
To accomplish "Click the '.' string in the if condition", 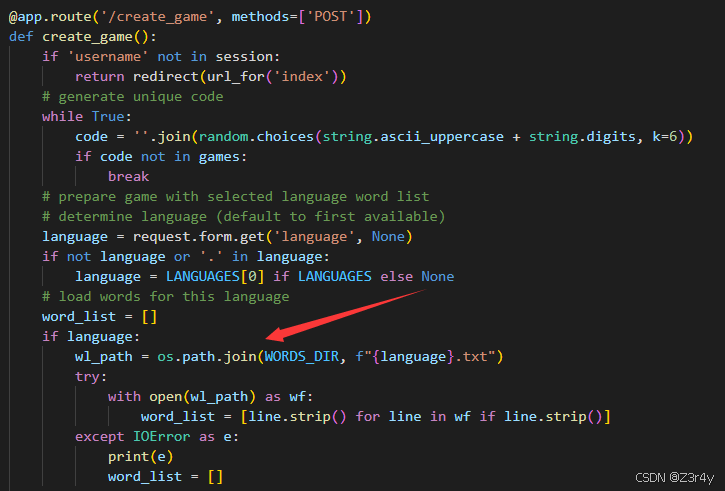I will tap(211, 256).
